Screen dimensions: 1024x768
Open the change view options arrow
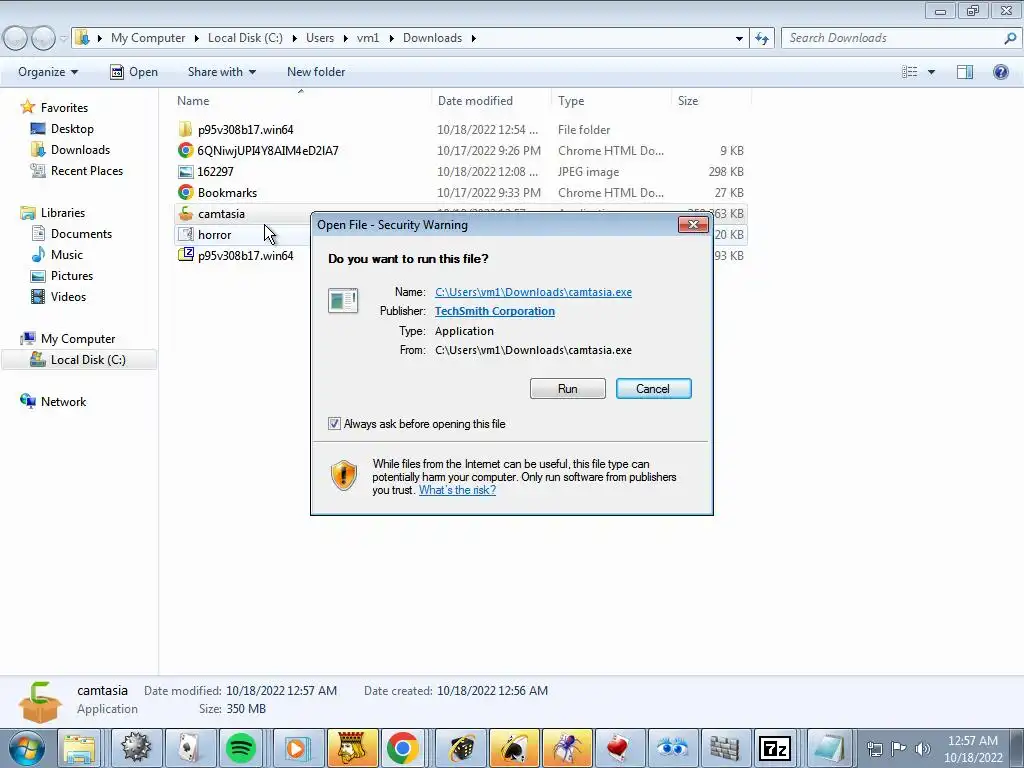click(931, 72)
